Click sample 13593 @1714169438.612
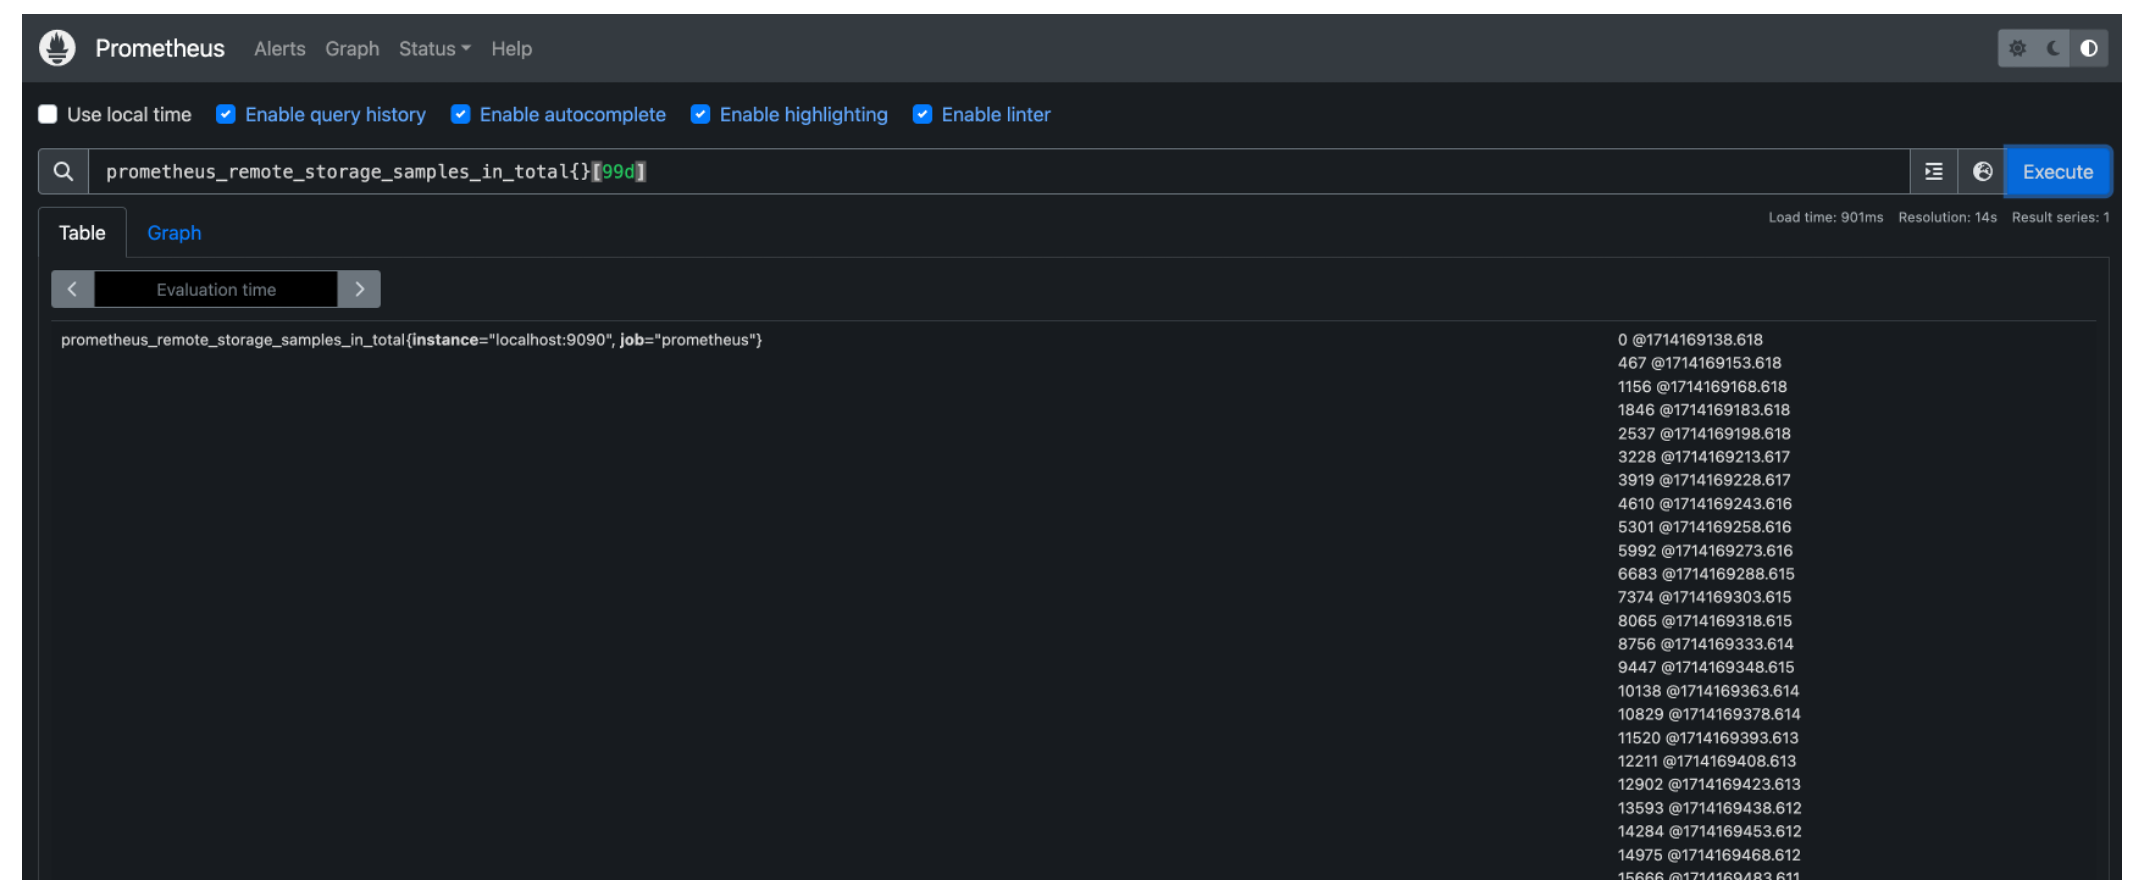This screenshot has width=2138, height=896. (x=1710, y=808)
